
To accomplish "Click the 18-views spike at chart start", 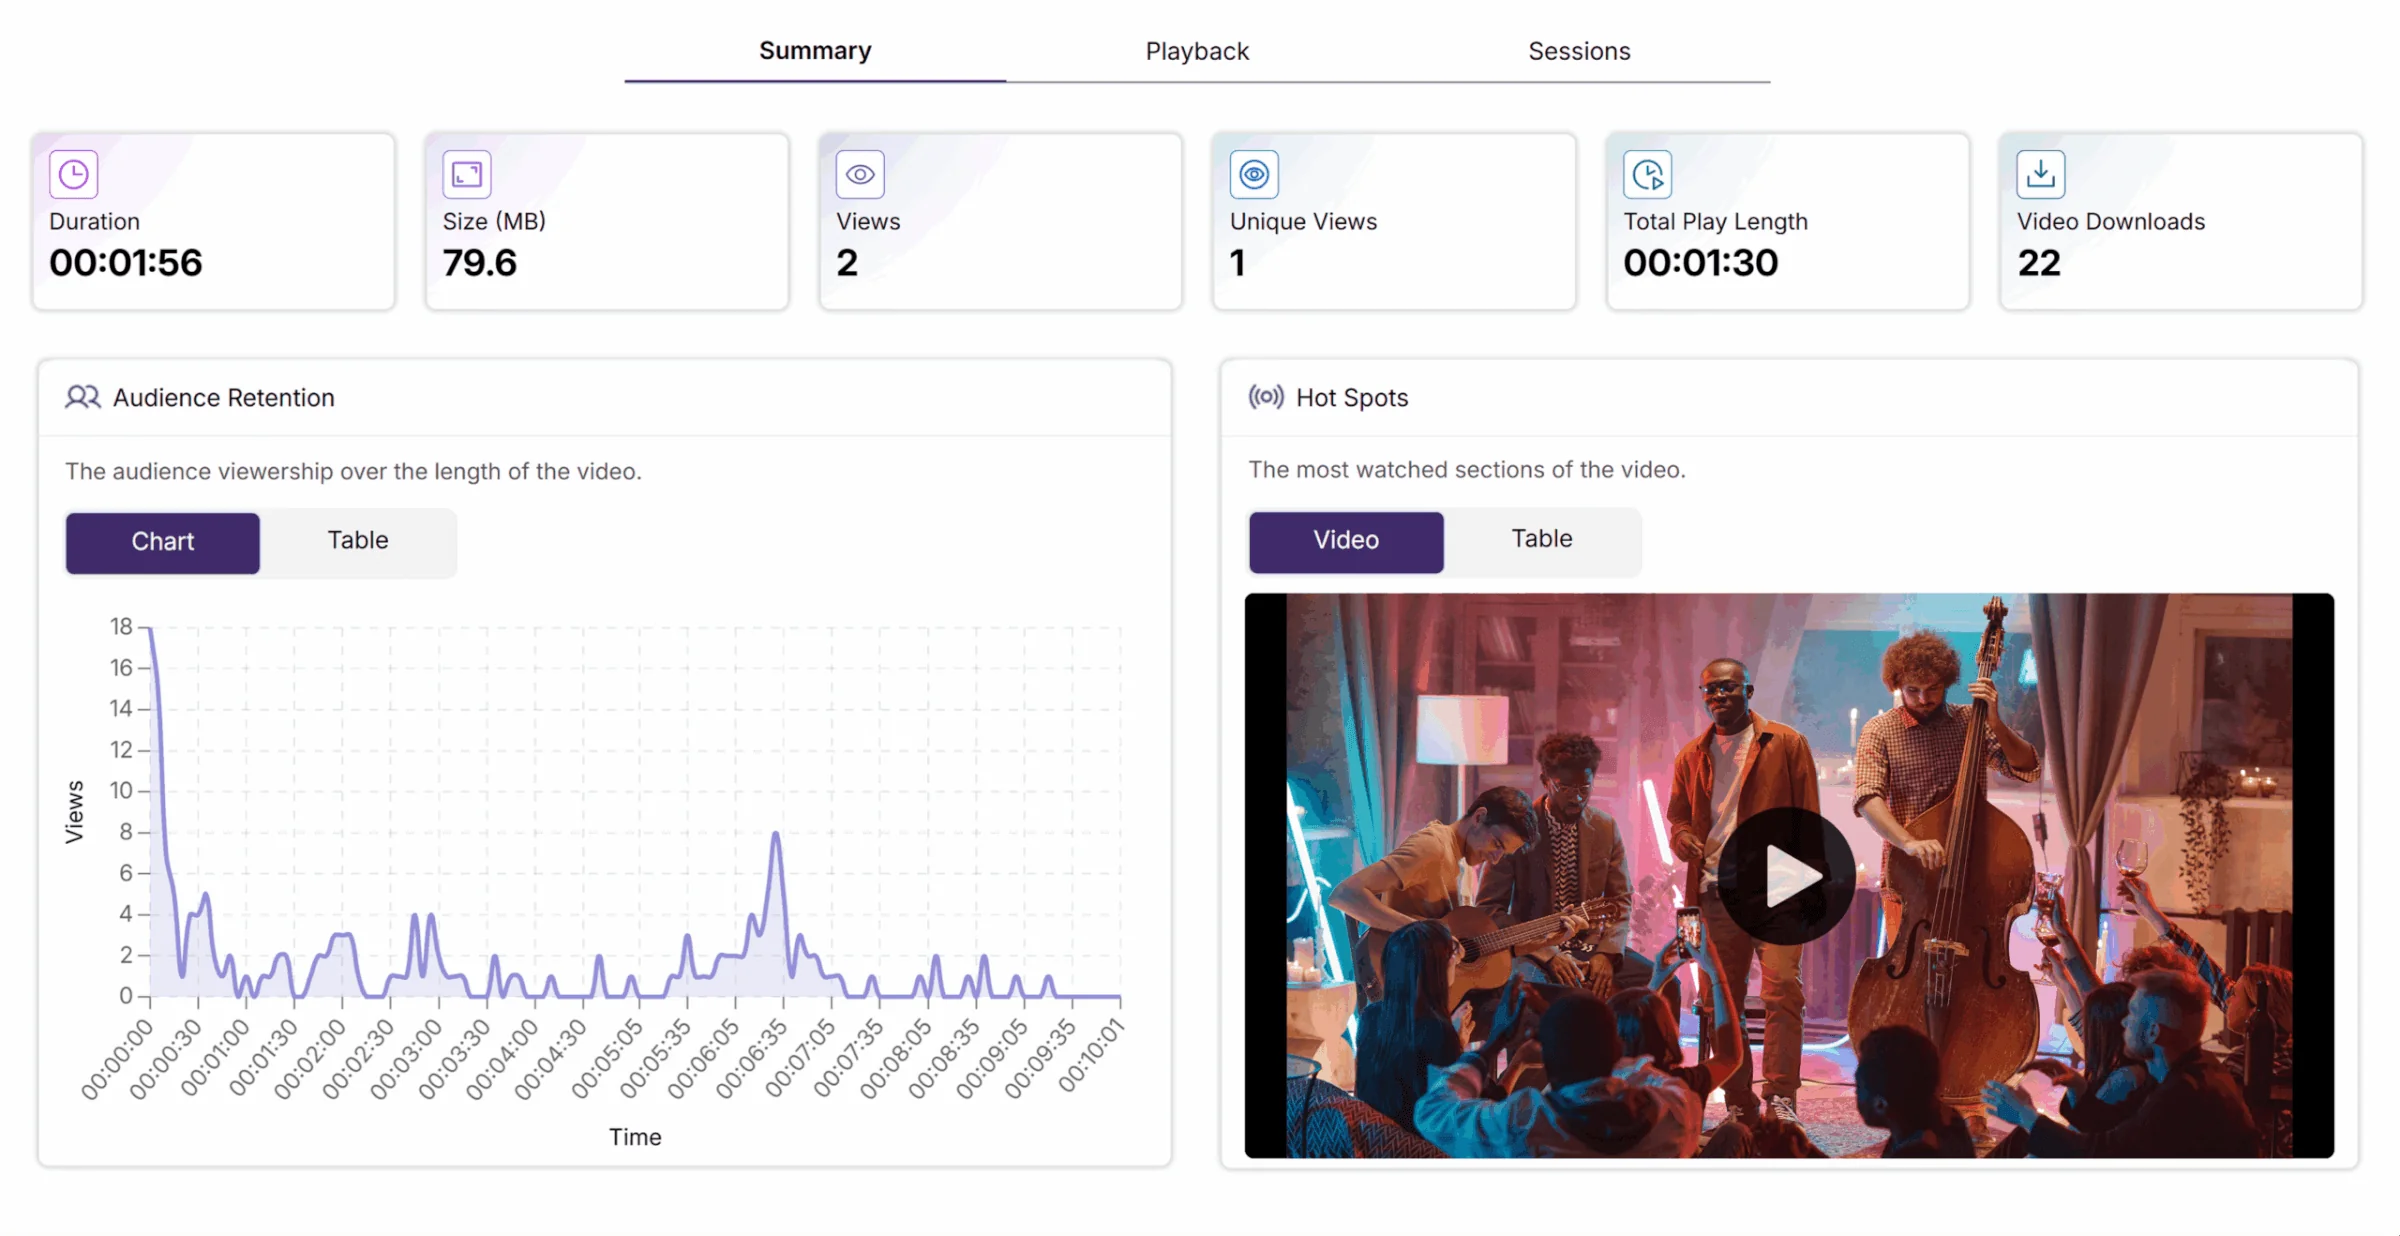I will pos(151,630).
